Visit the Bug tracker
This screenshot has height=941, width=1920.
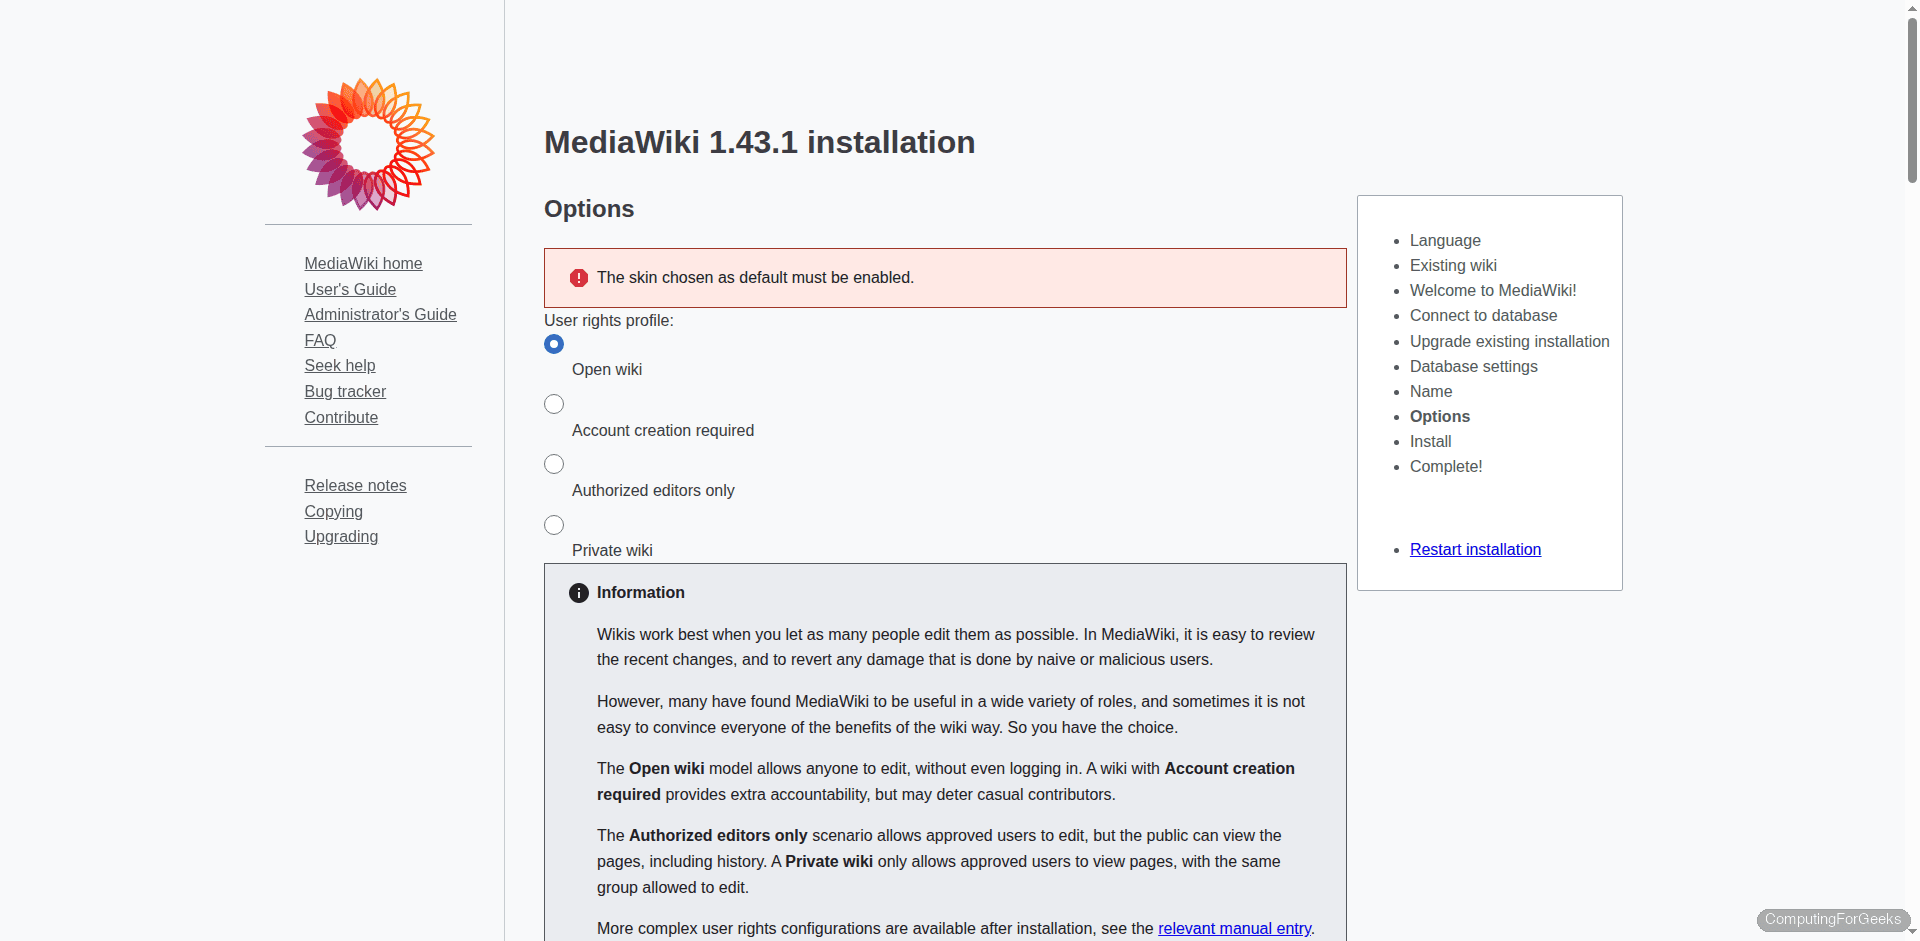(x=345, y=391)
